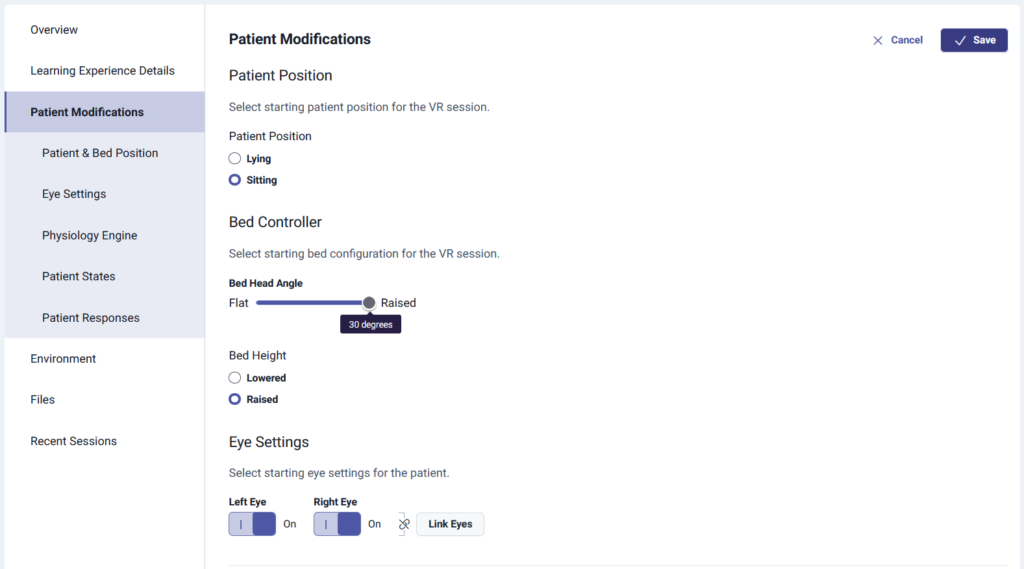Open the Overview section
1024x569 pixels.
(x=54, y=30)
